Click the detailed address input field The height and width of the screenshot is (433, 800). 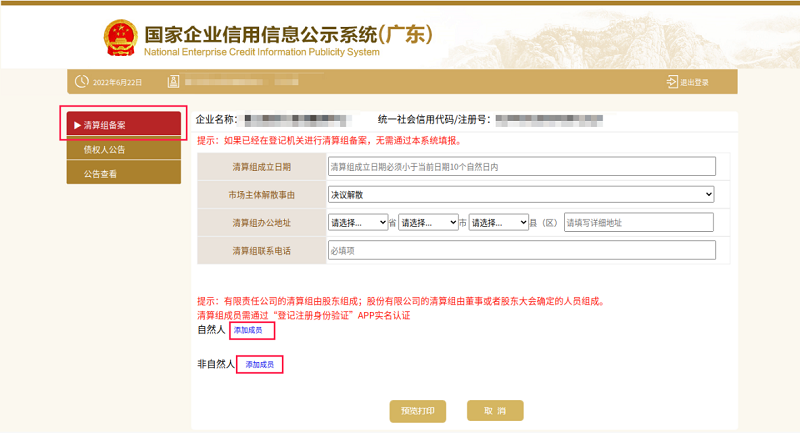pos(638,222)
